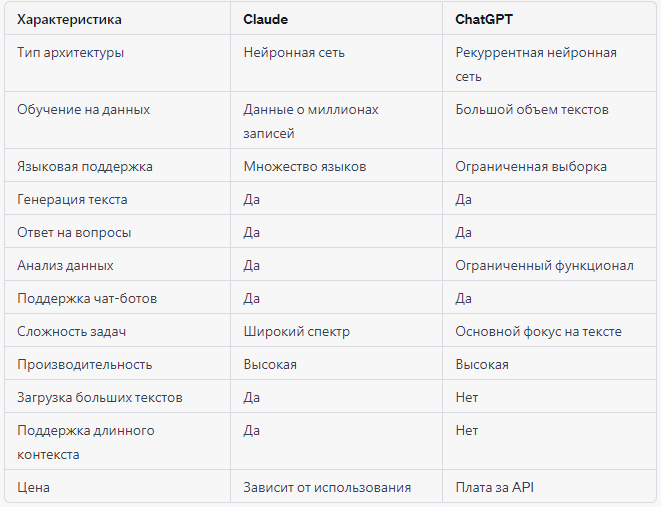Click the 'Ограниченный функционал' cell
Viewport: 661px width, 507px height.
544,265
